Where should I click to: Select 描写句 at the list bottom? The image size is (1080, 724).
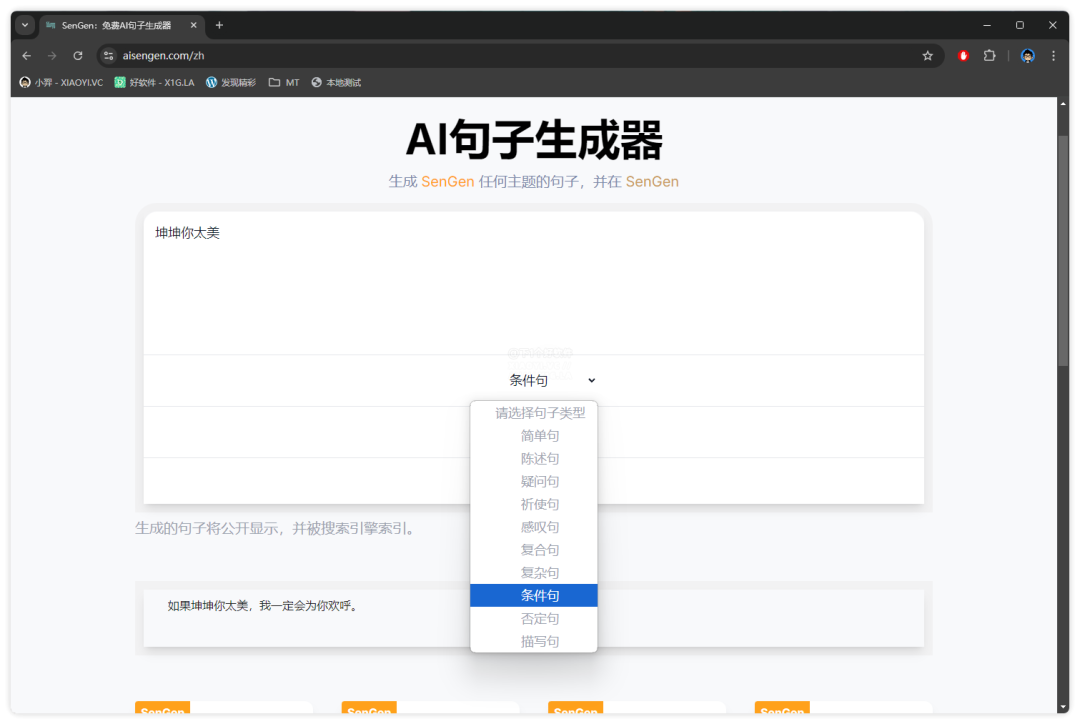click(x=540, y=641)
